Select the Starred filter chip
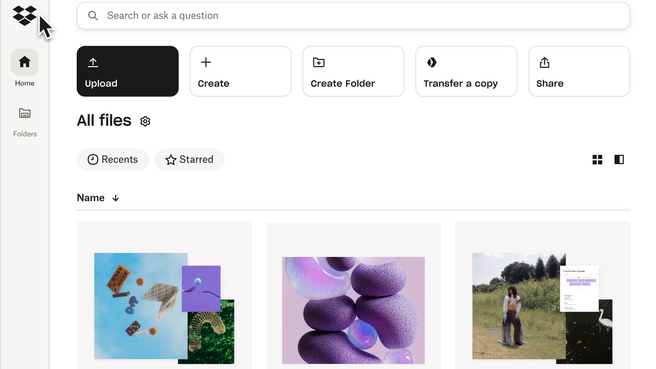The width and height of the screenshot is (656, 369). (190, 159)
